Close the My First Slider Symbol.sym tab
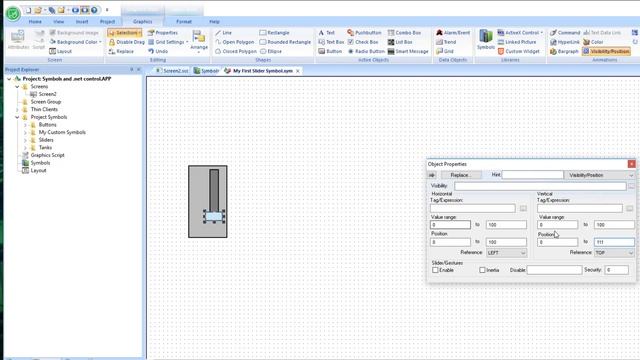This screenshot has height=360, width=640. click(x=298, y=71)
